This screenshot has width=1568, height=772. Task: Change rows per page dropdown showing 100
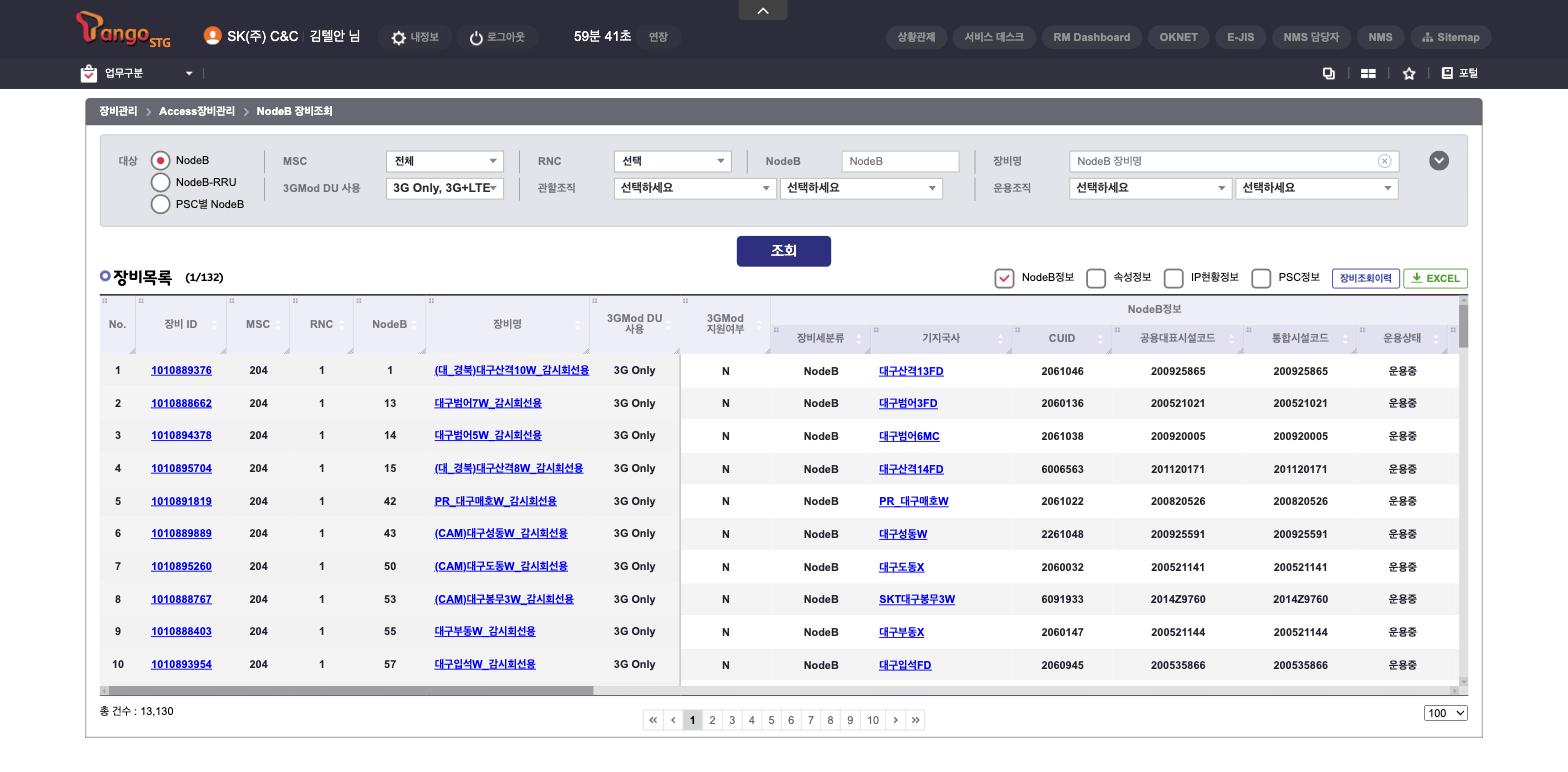1446,713
